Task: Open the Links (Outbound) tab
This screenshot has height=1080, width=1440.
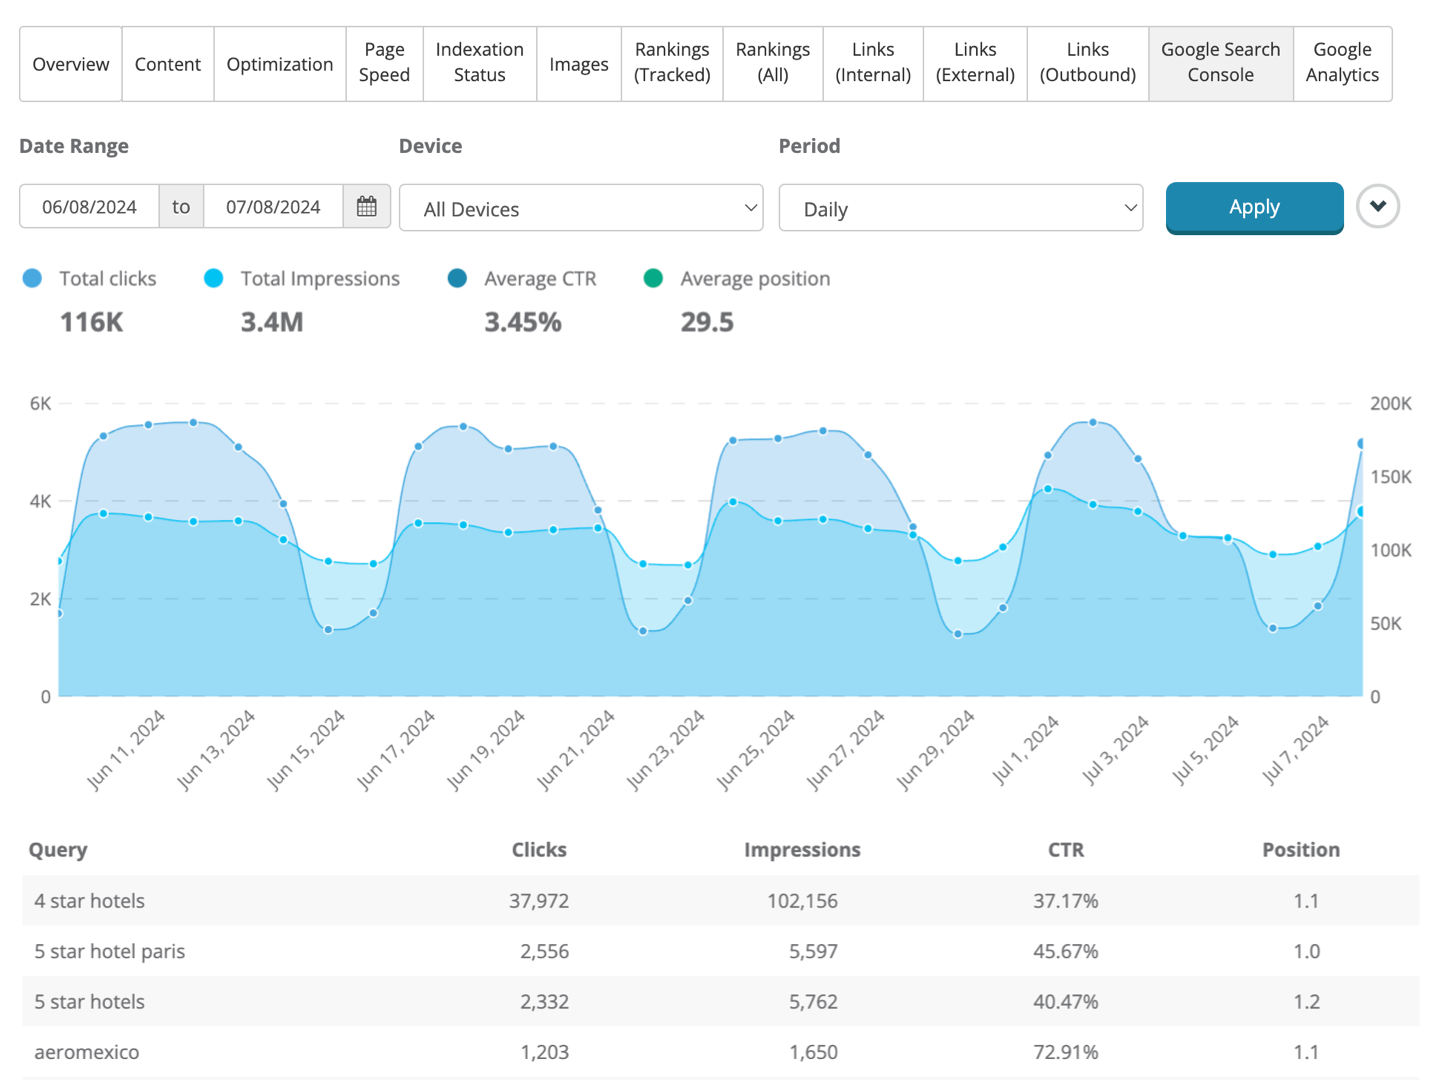Action: pyautogui.click(x=1088, y=63)
